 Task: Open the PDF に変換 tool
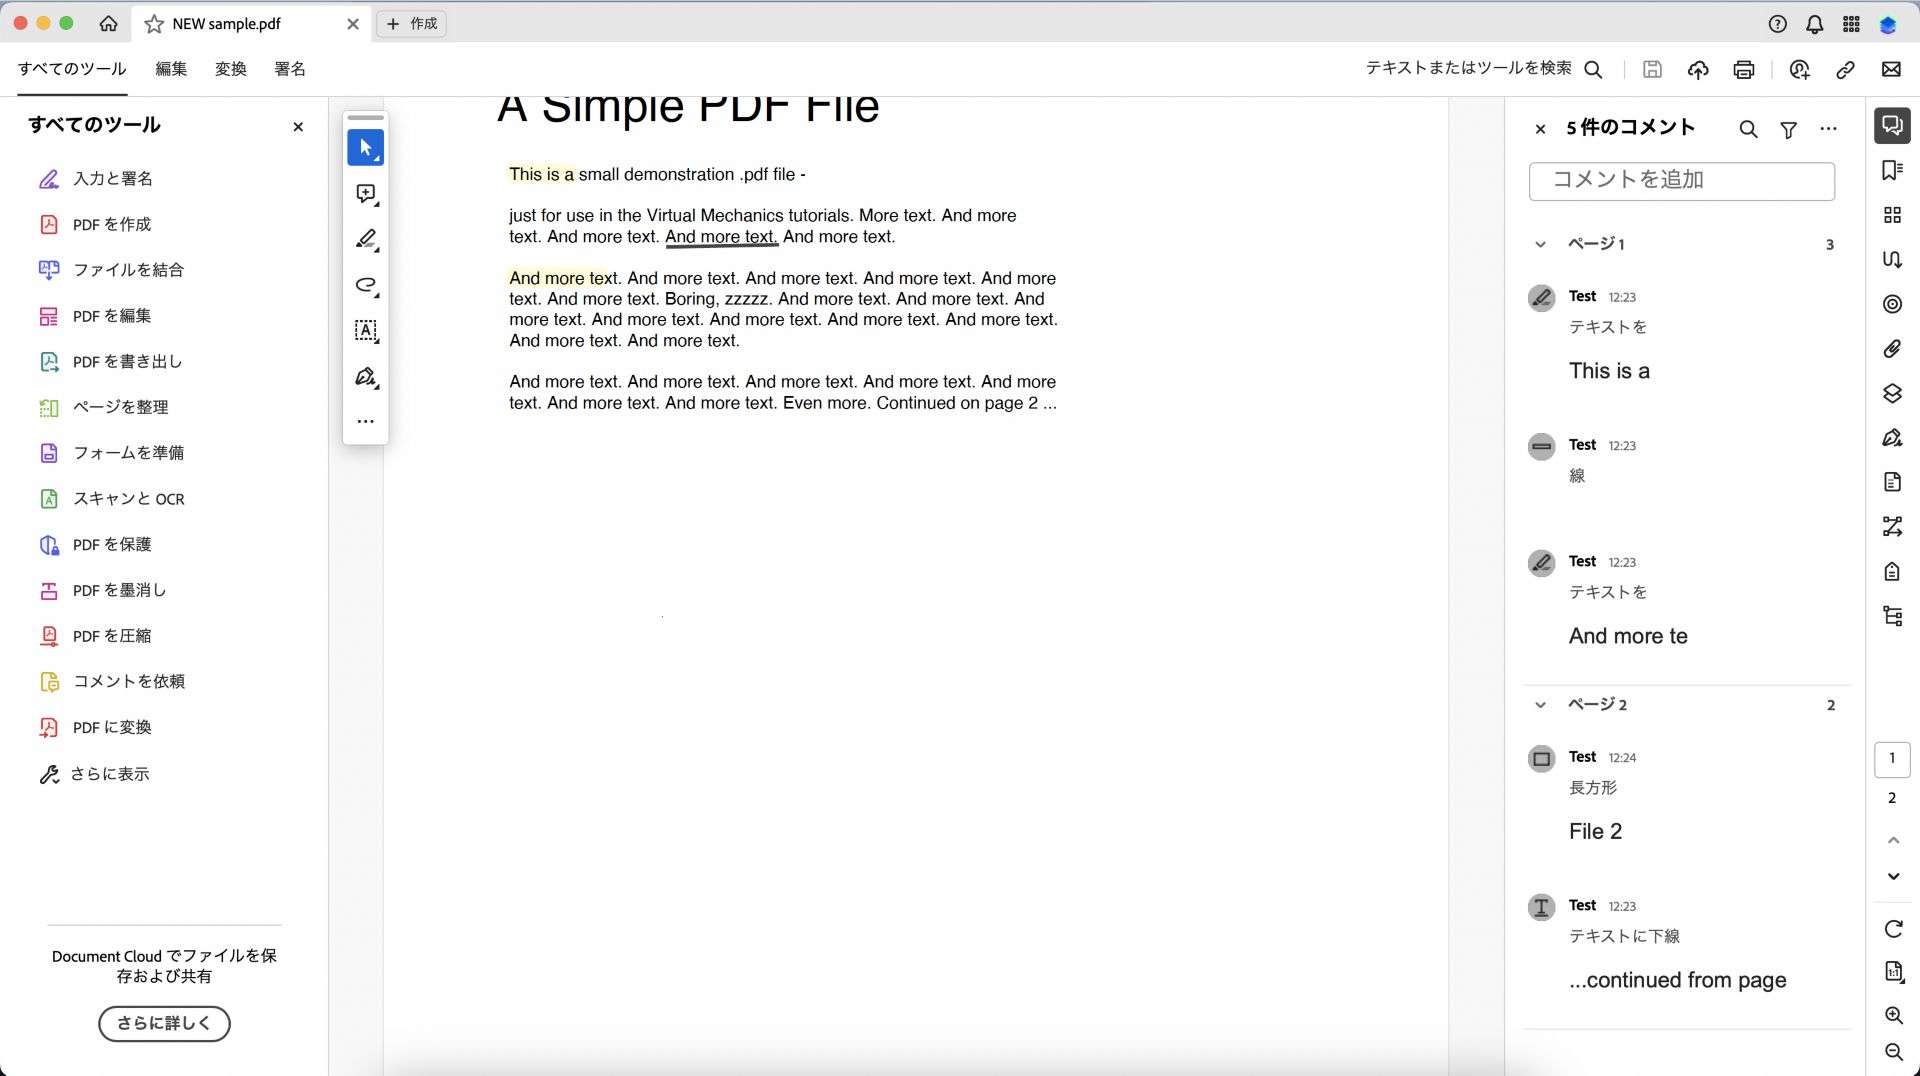coord(95,728)
